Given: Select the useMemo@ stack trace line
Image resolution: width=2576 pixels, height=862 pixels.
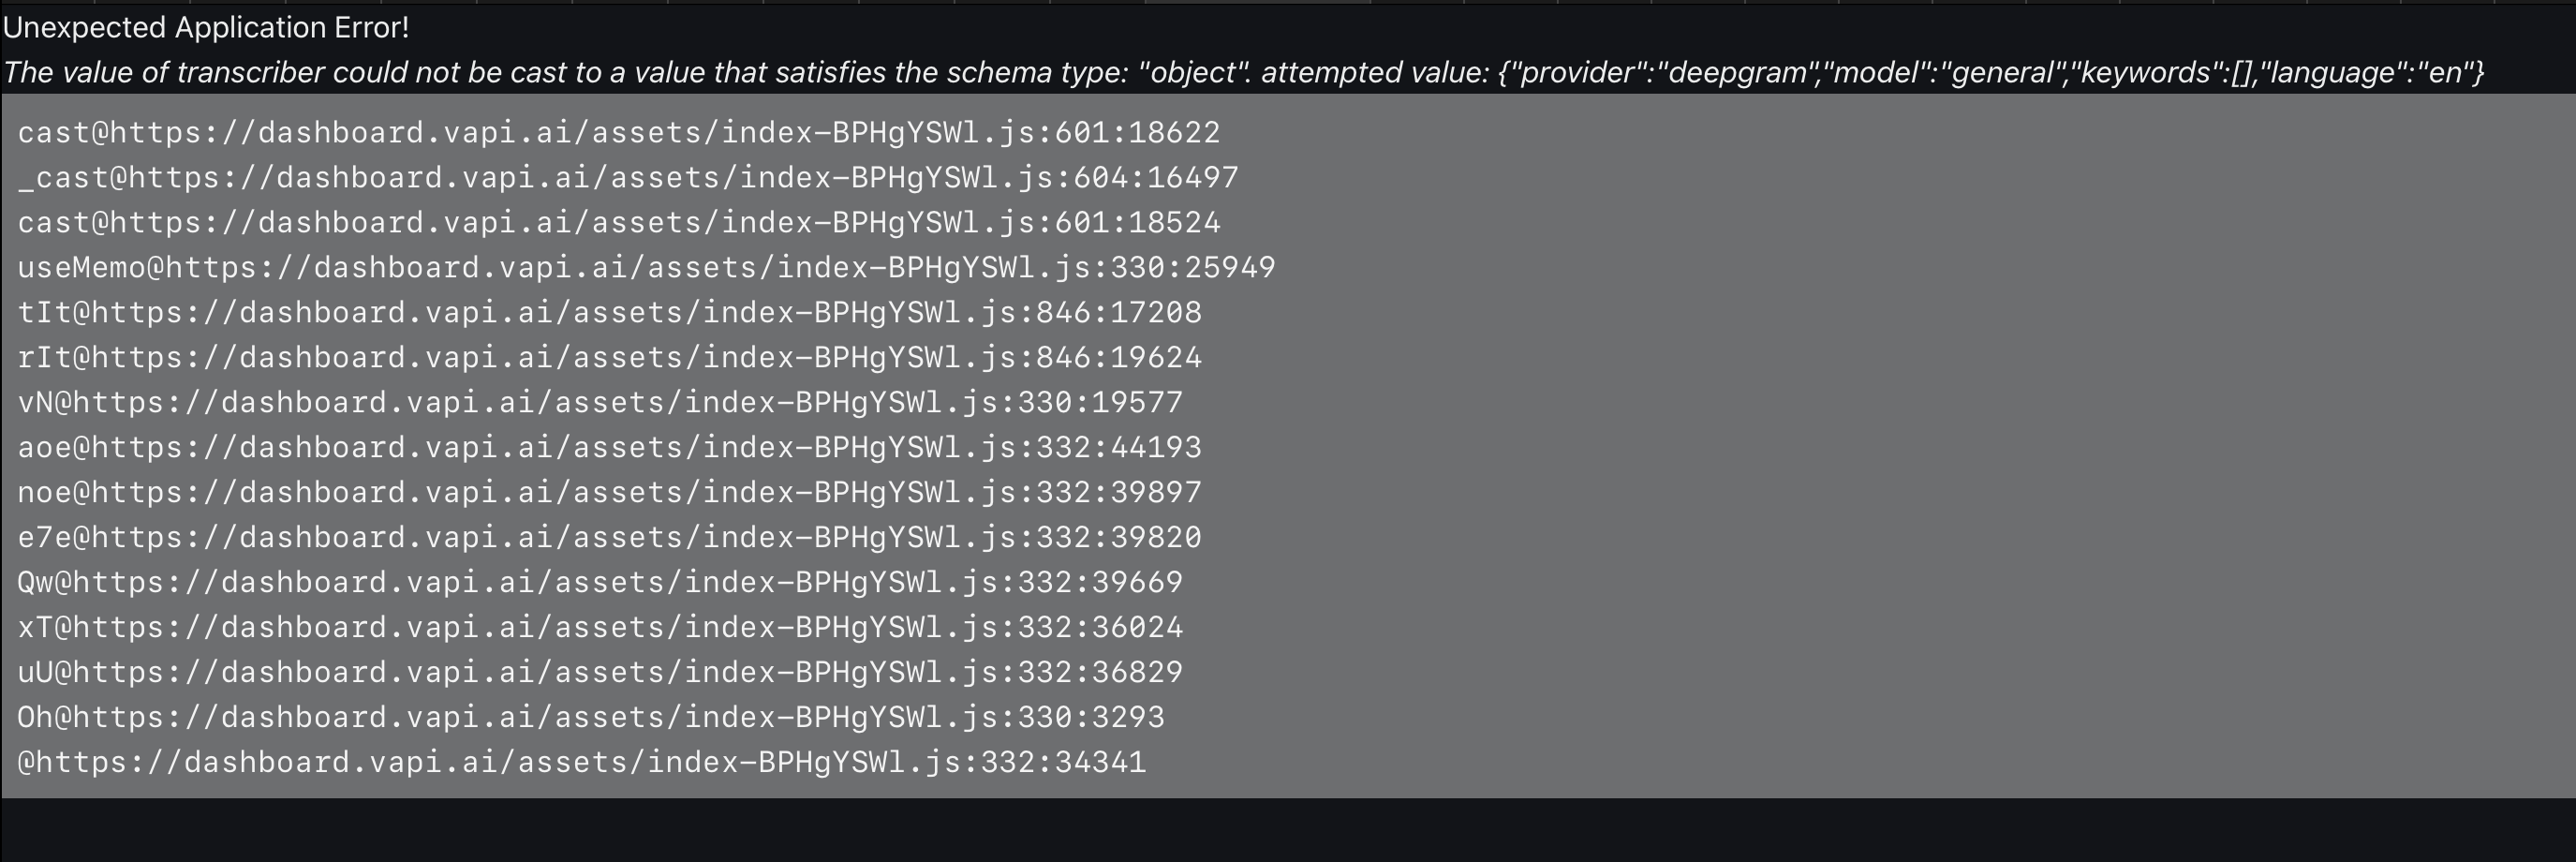Looking at the screenshot, I should point(646,268).
